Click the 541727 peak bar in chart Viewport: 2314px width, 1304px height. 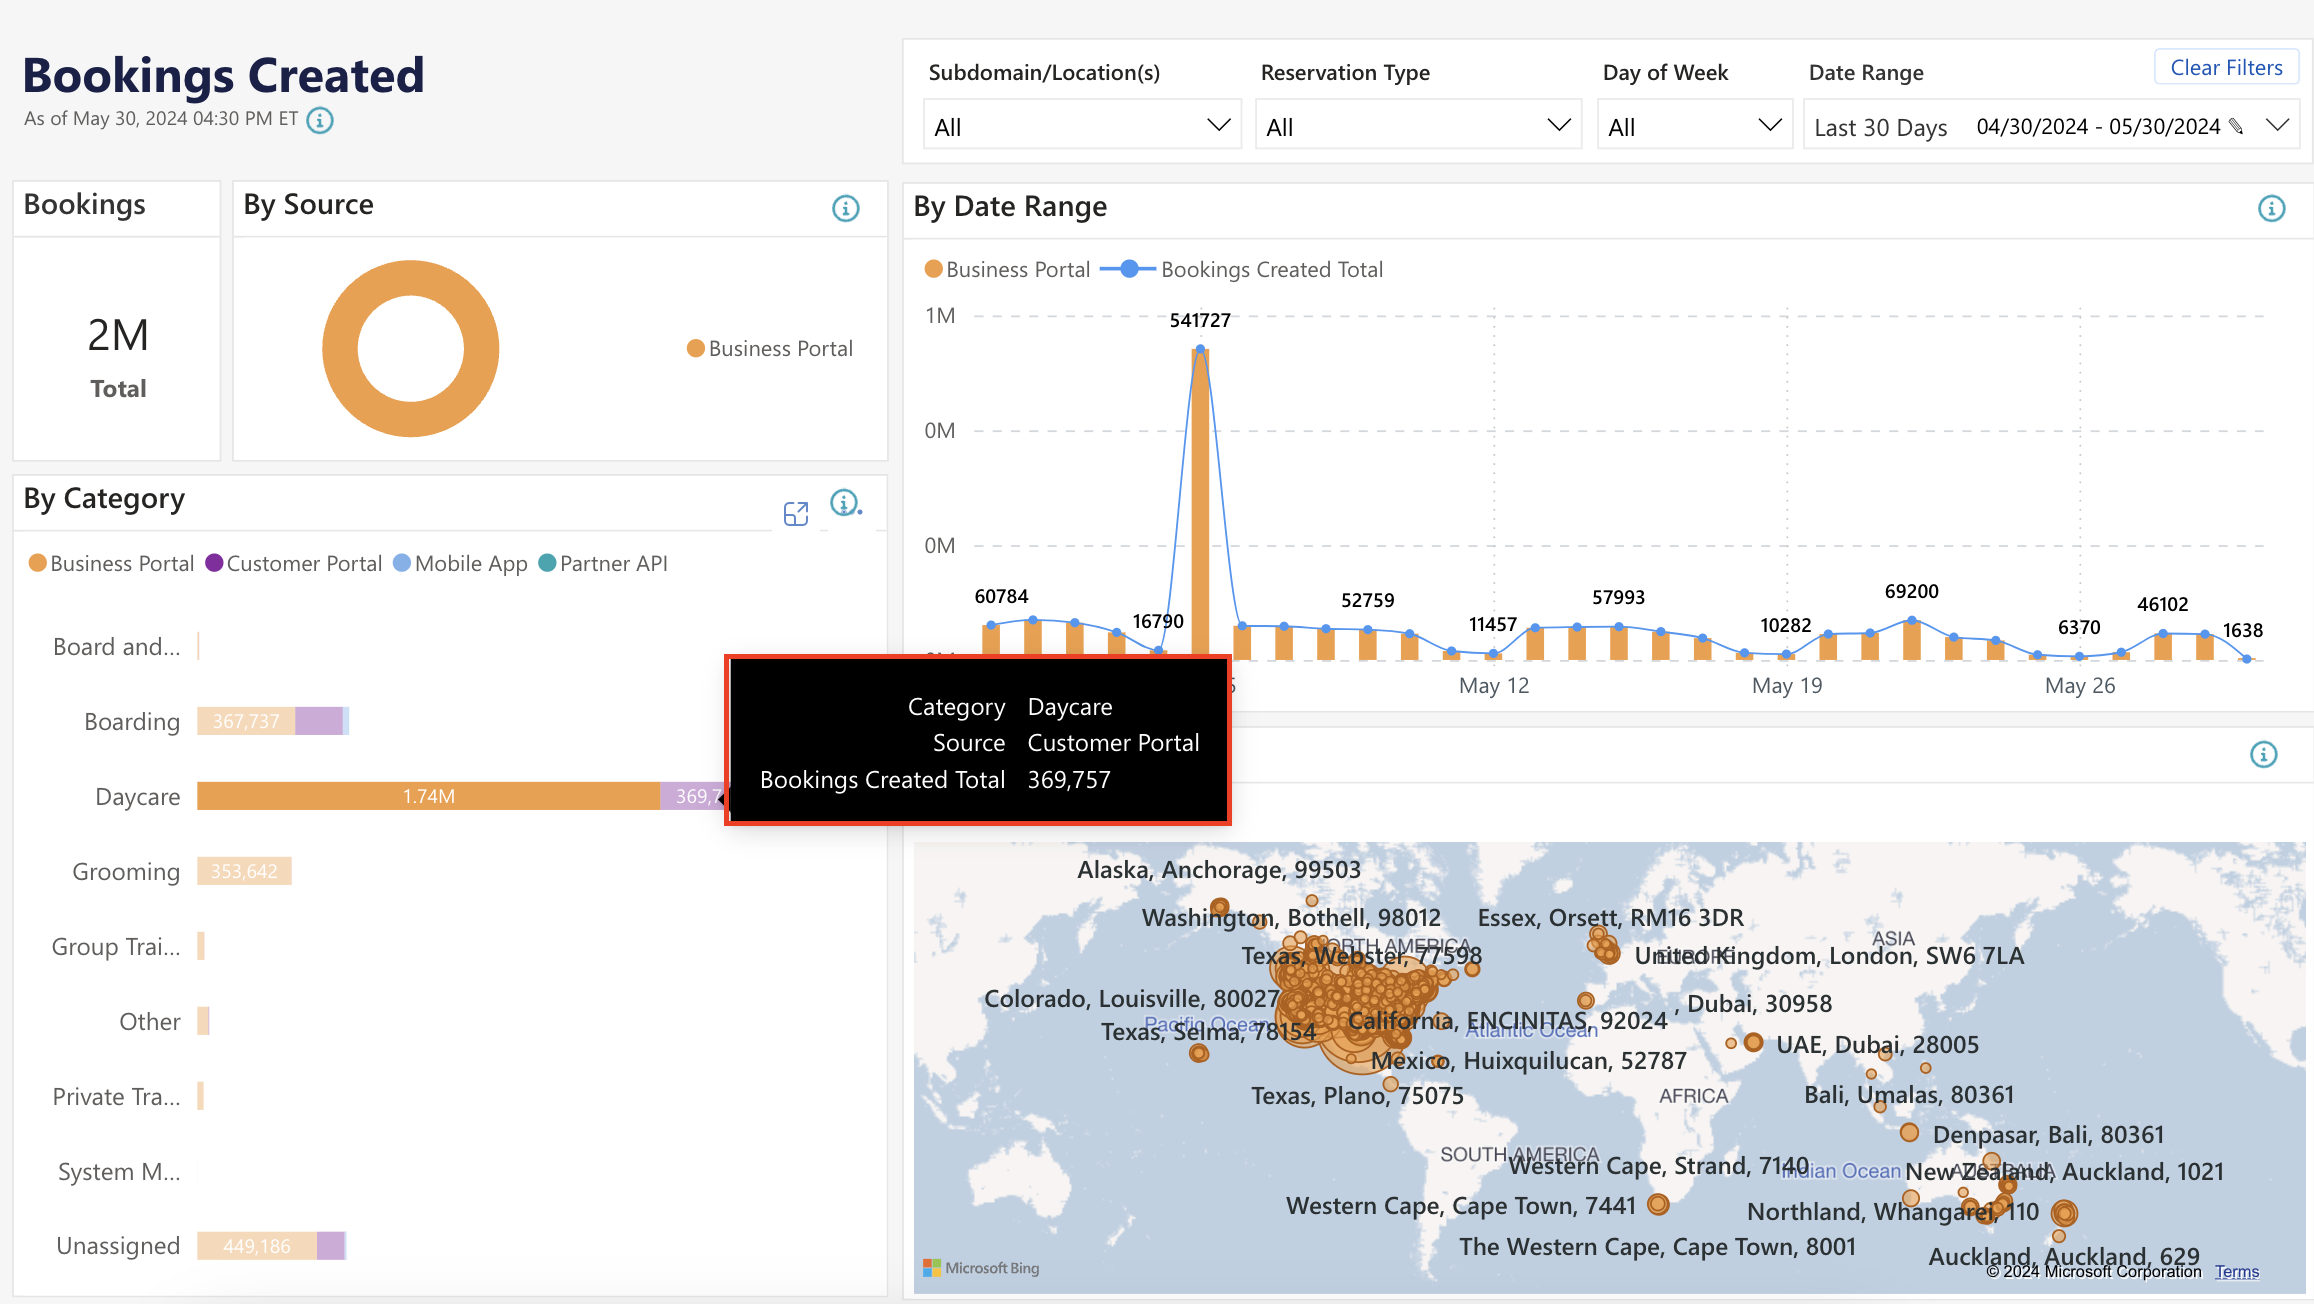[x=1200, y=503]
